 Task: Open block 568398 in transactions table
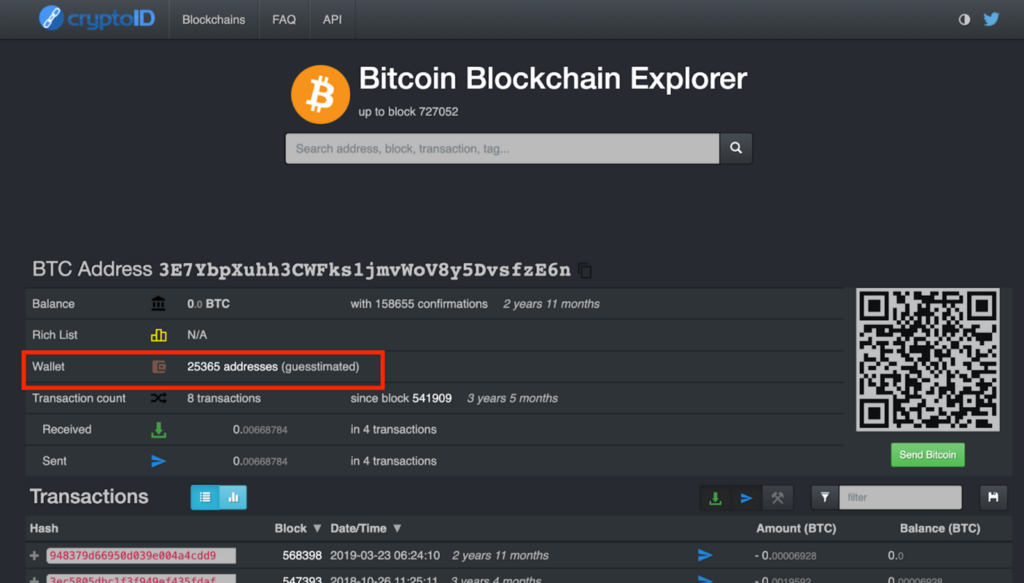(x=302, y=556)
